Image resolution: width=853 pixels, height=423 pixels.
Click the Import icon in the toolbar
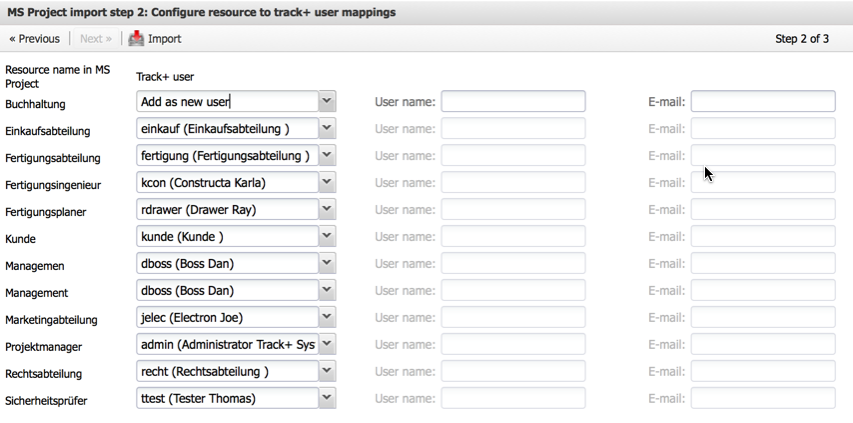[x=136, y=39]
